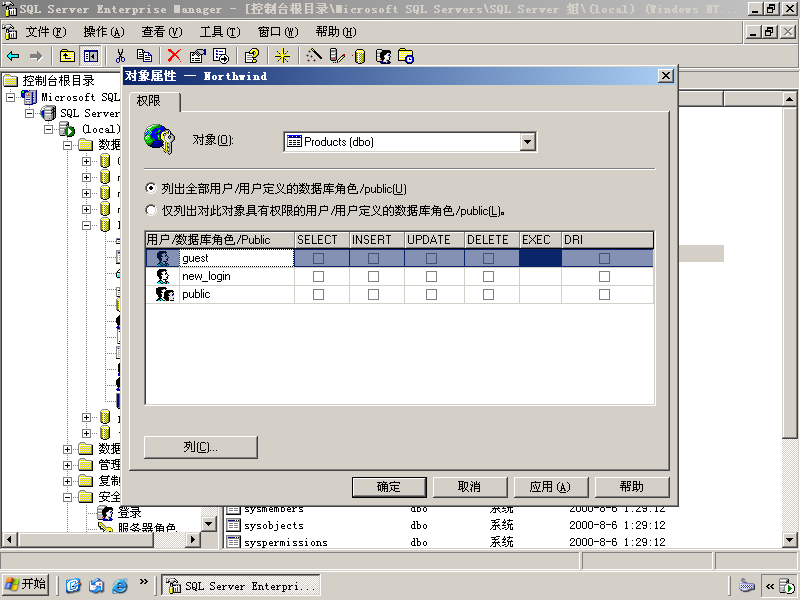Viewport: 800px width, 600px height.
Task: Check DRI permission for public
Action: [604, 294]
